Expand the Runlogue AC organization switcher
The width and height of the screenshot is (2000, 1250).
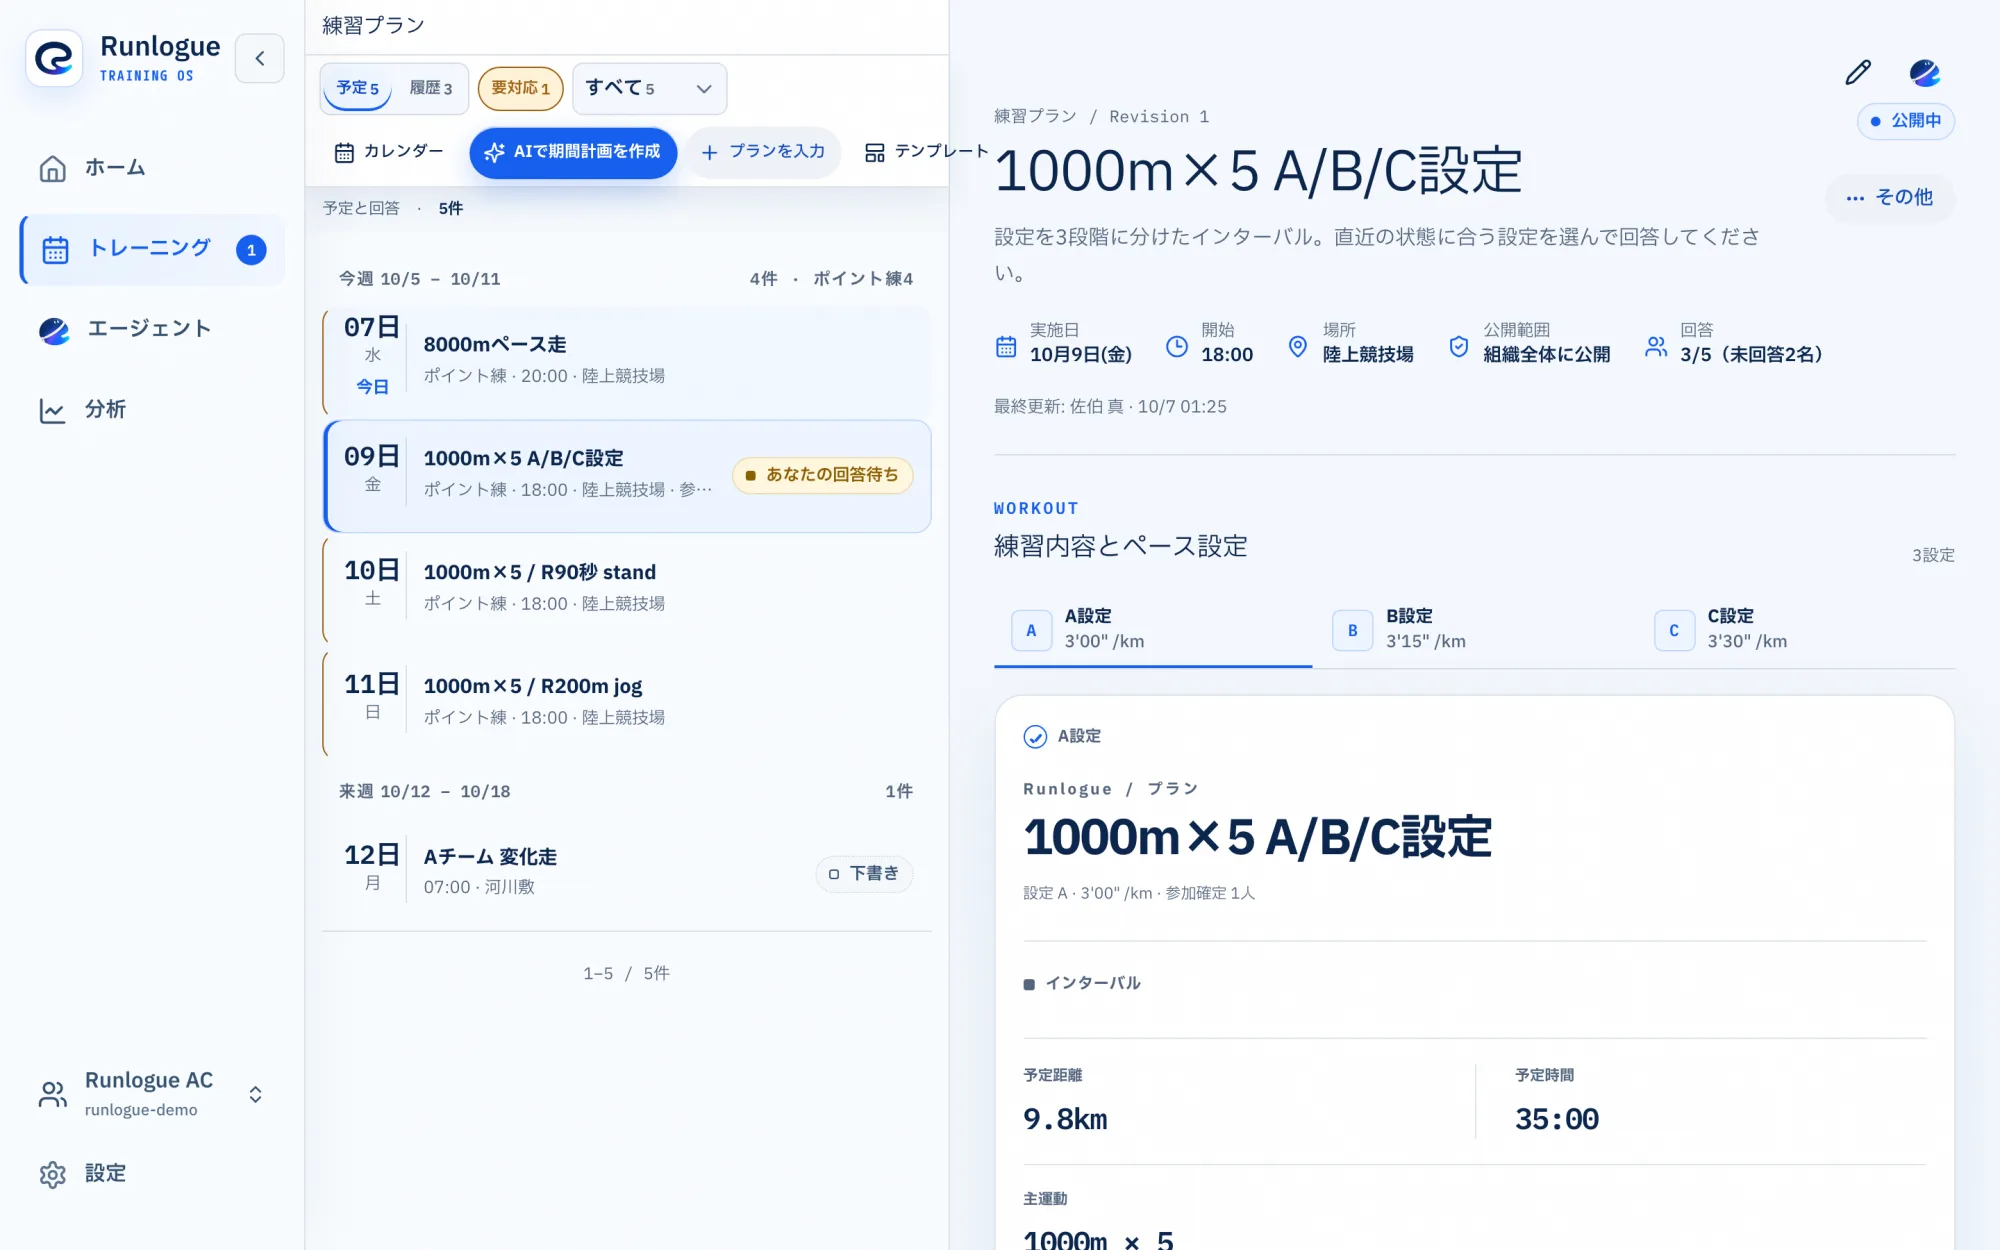[x=152, y=1094]
